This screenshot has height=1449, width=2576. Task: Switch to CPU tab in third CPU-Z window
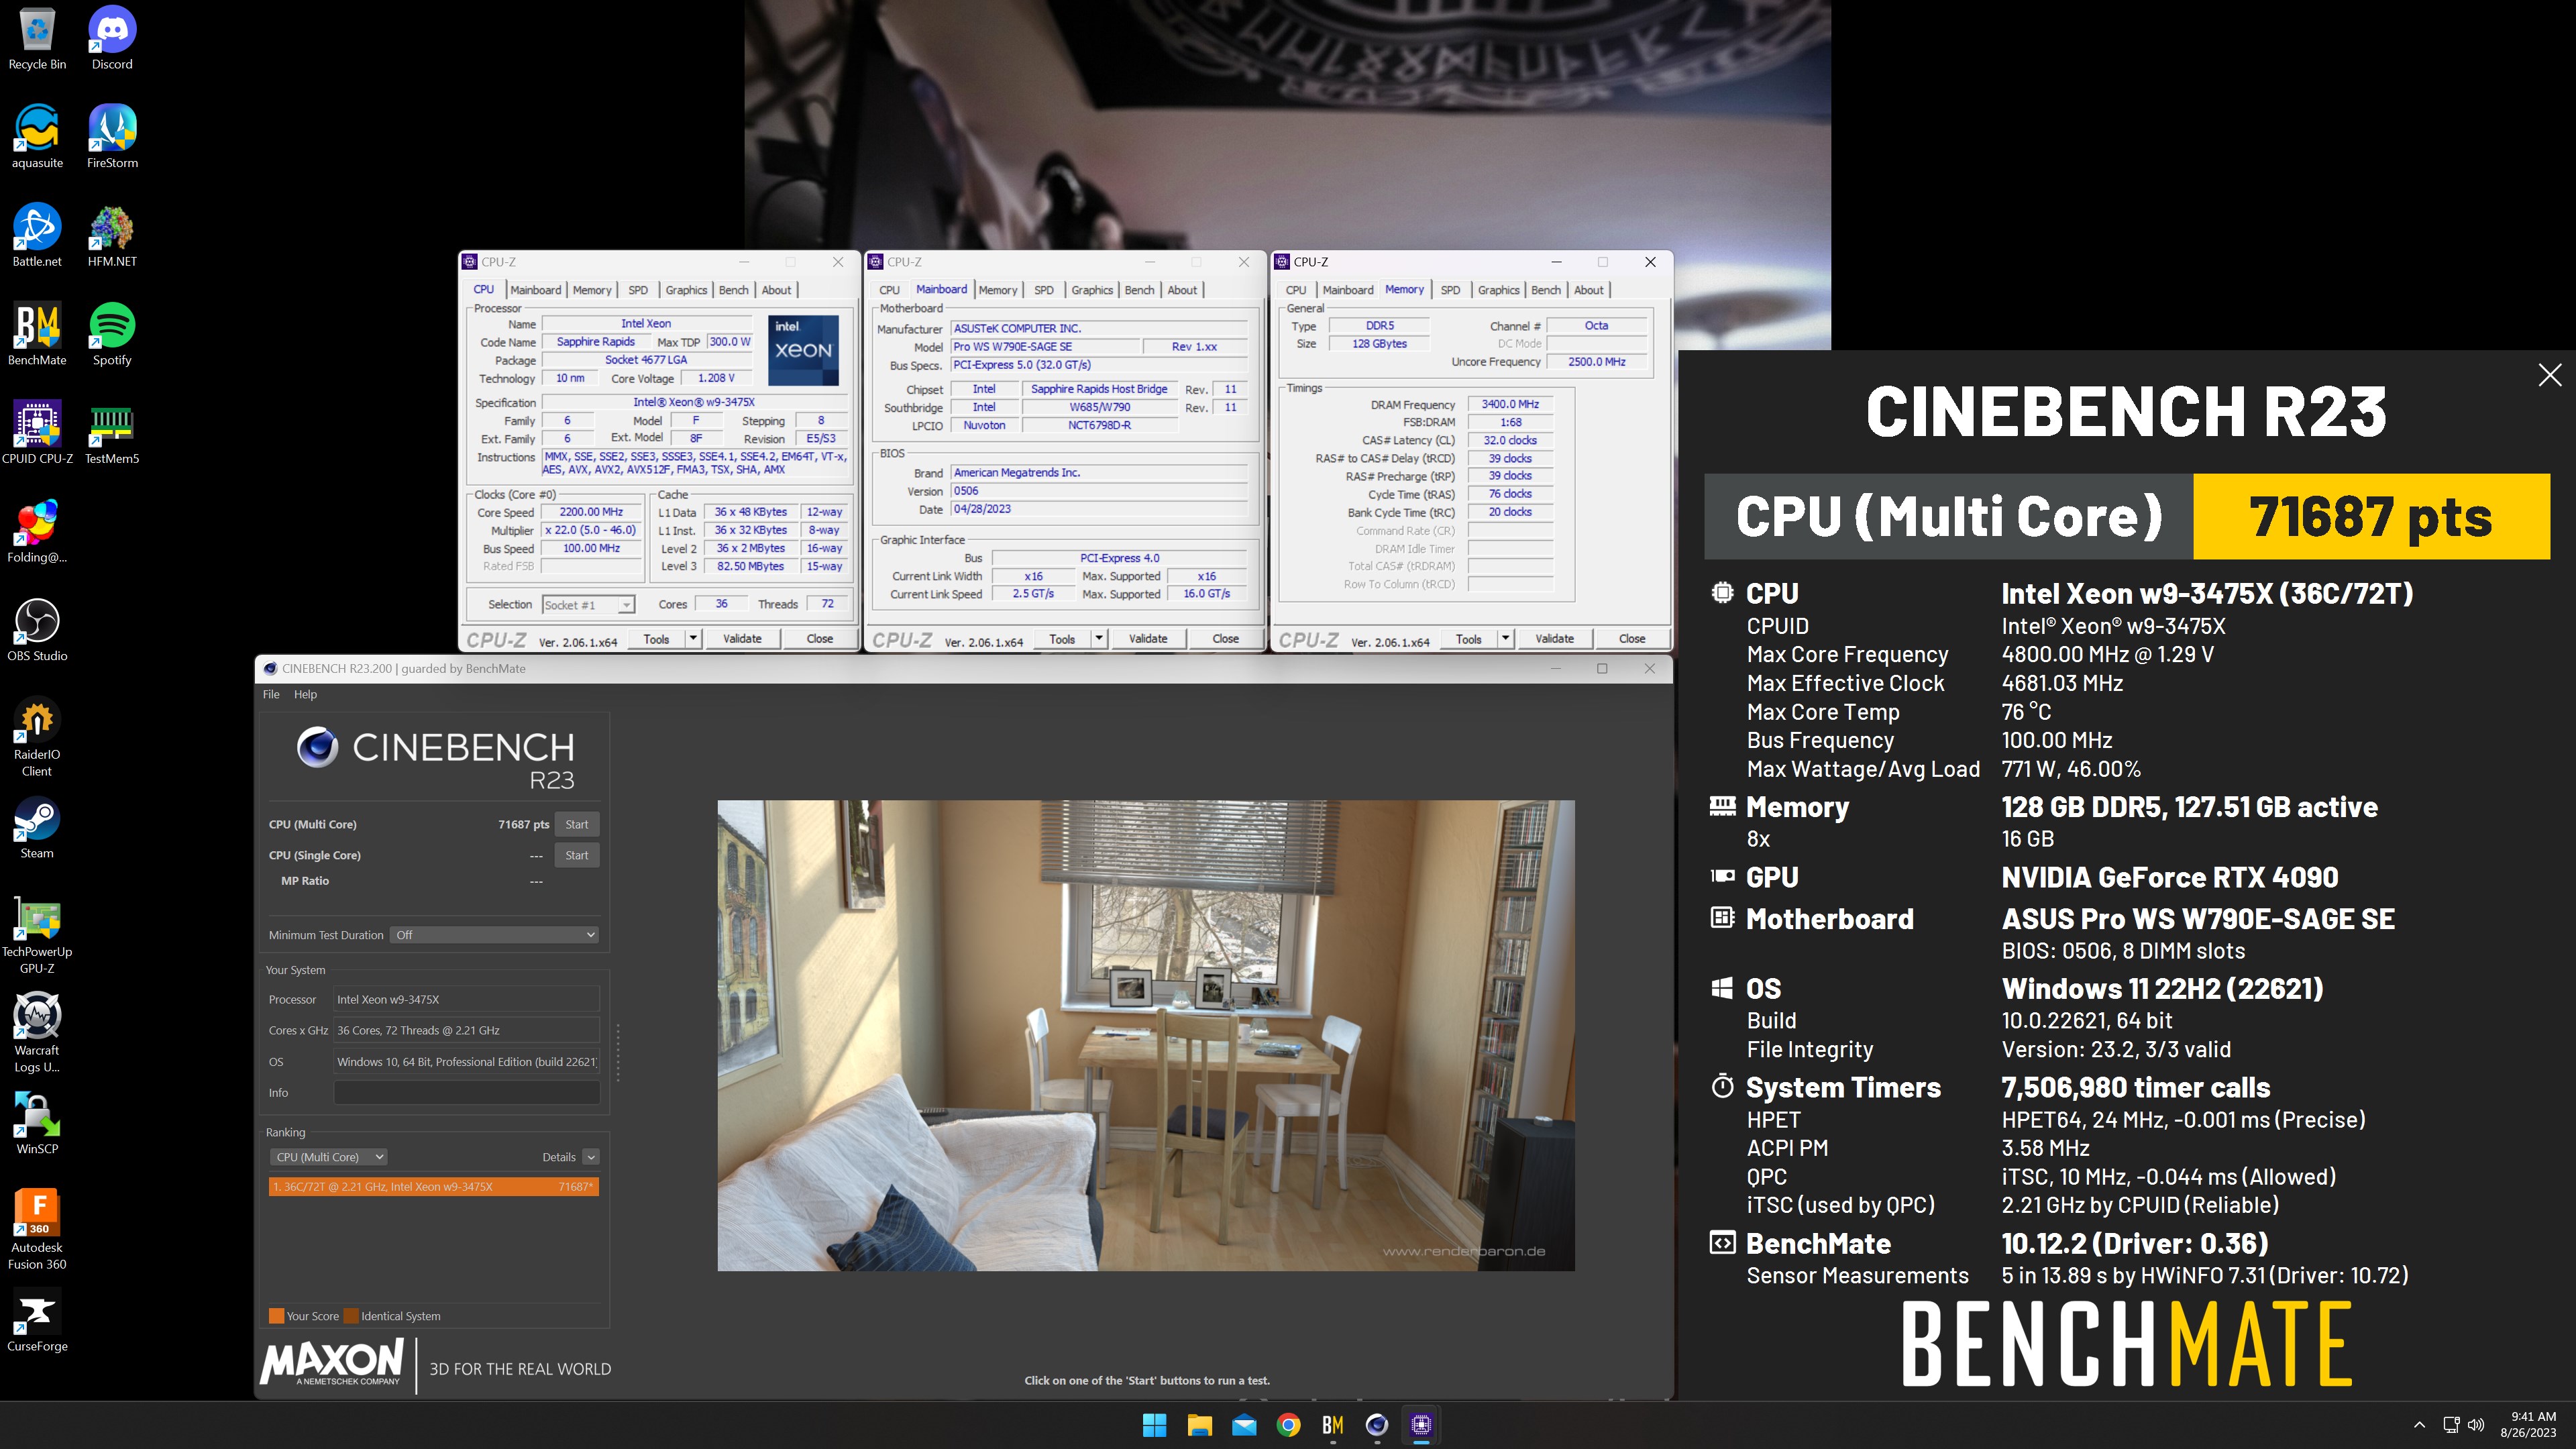(1296, 290)
